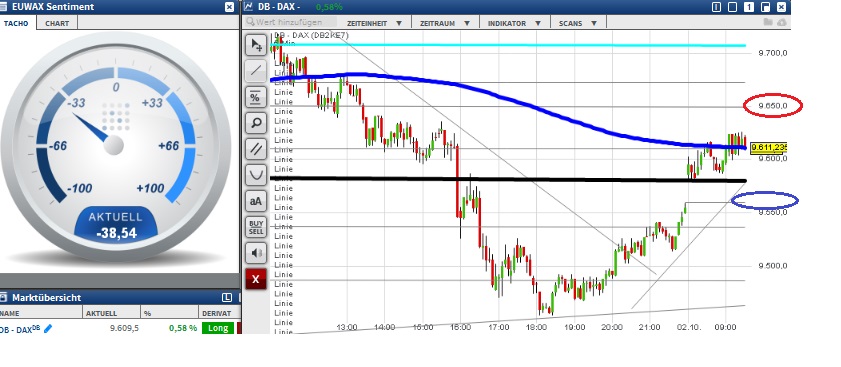Click the Long derivative button
The image size is (841, 367).
tap(218, 328)
